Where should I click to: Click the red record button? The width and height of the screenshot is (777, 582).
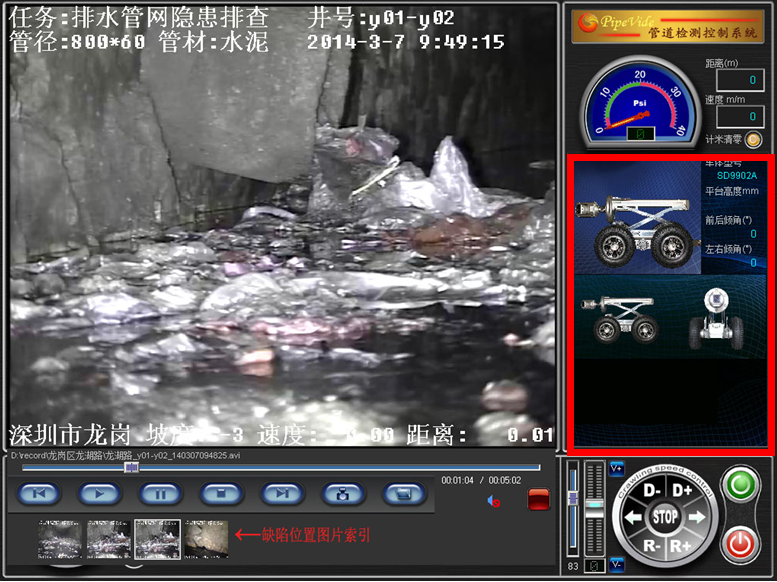click(x=539, y=499)
